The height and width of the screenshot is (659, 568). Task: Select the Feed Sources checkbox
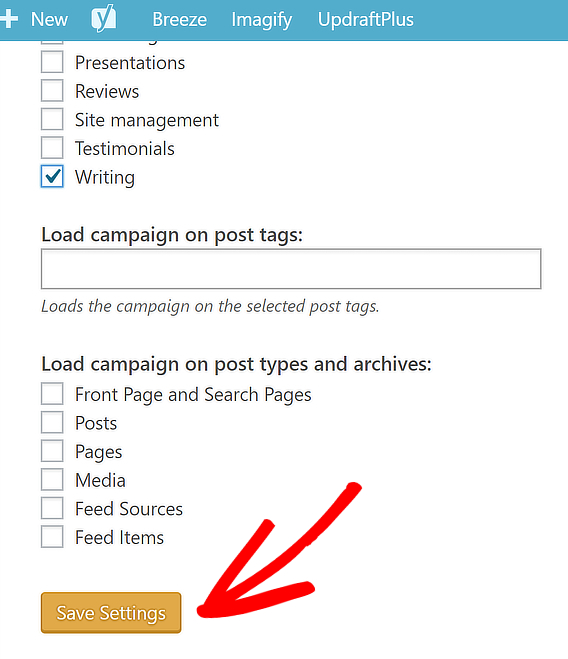tap(52, 508)
